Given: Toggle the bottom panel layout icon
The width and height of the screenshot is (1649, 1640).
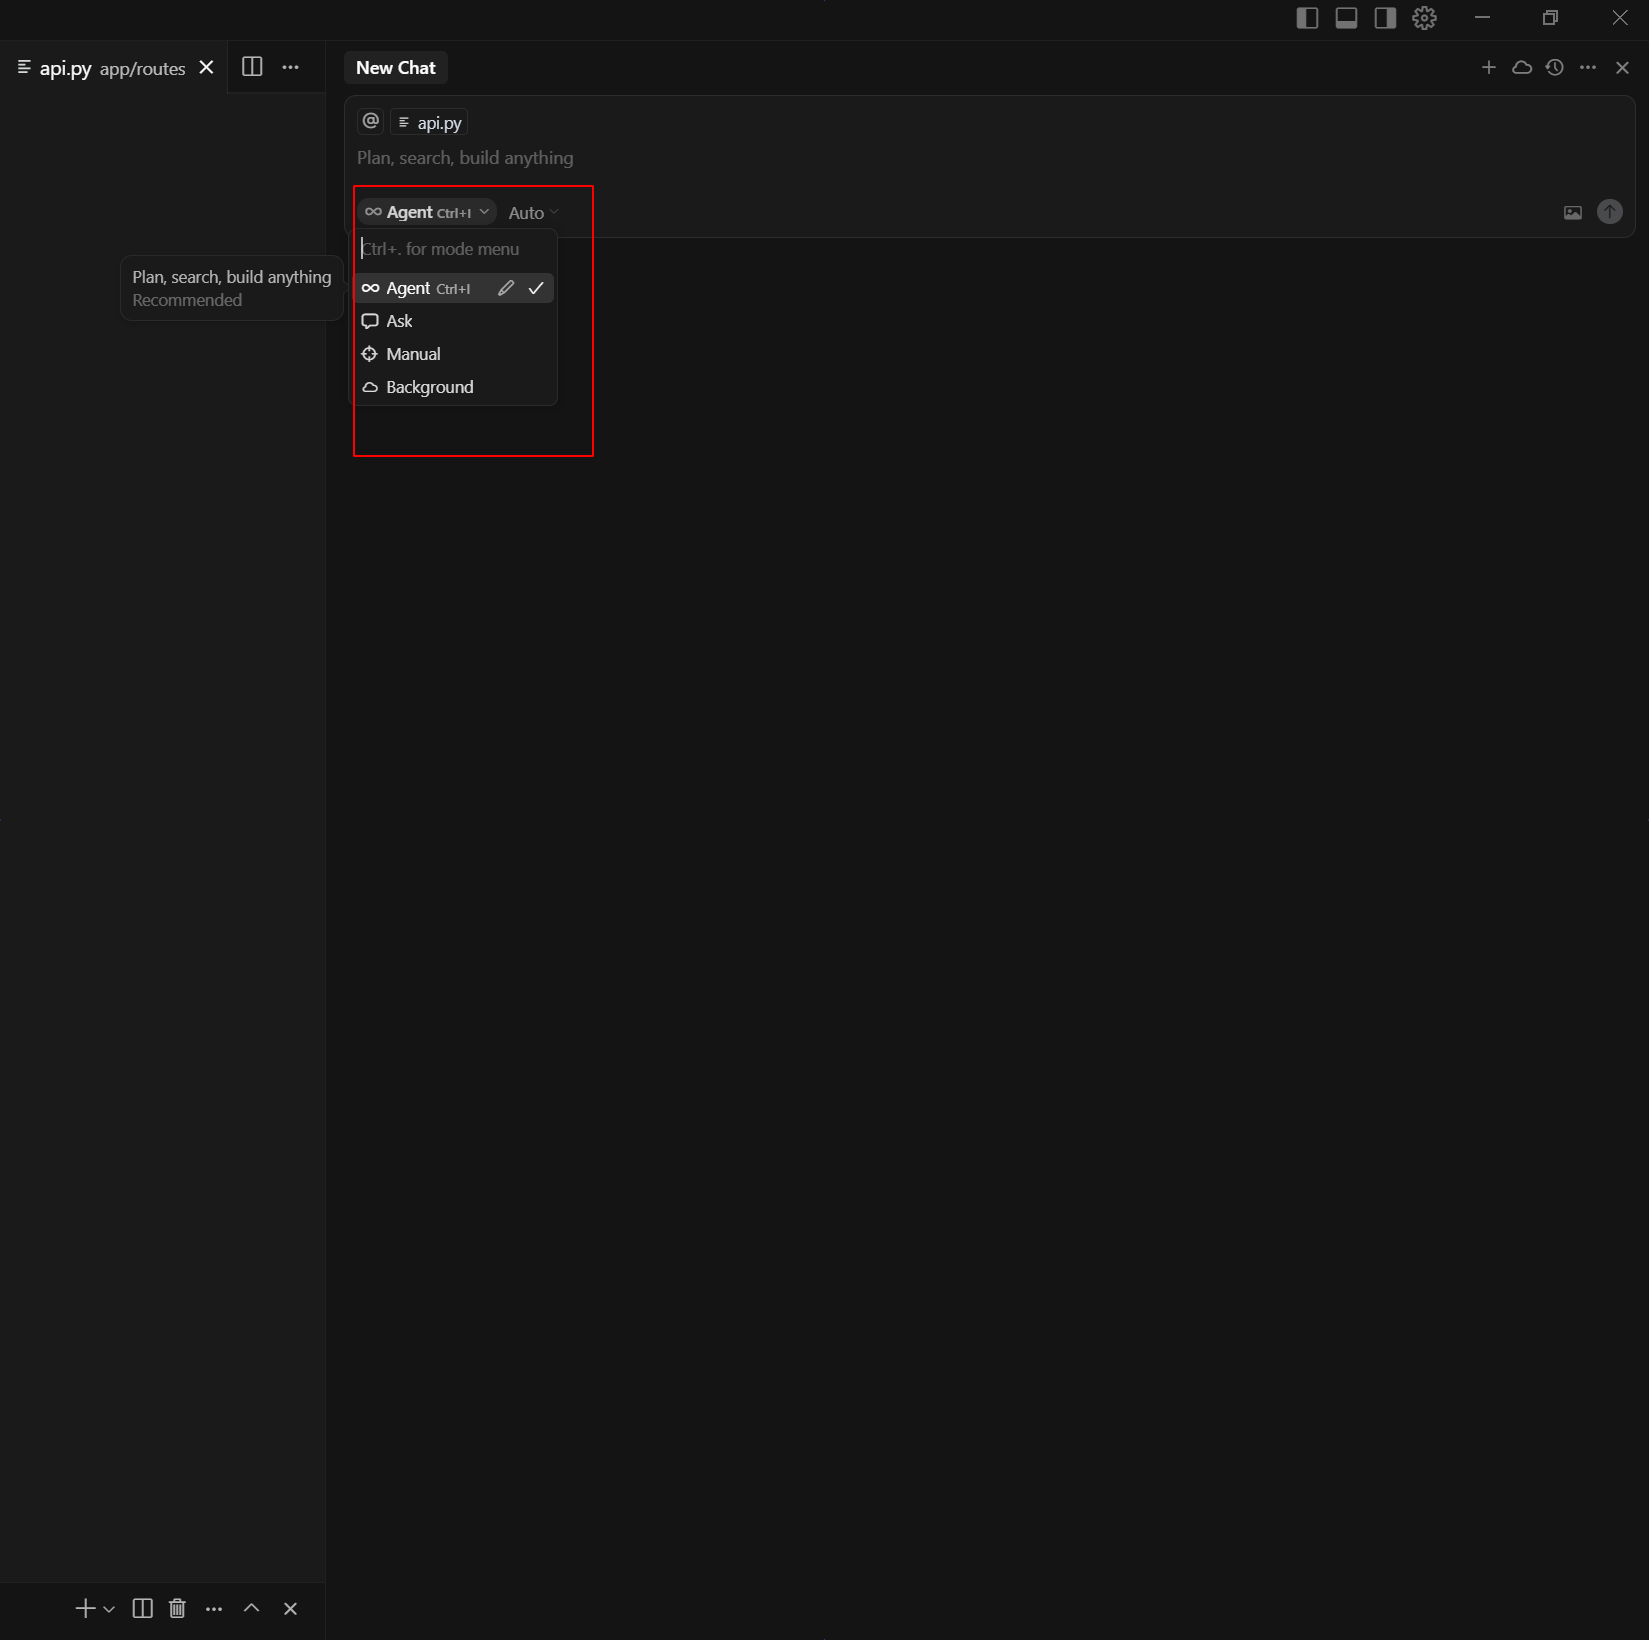Looking at the screenshot, I should pos(1346,18).
